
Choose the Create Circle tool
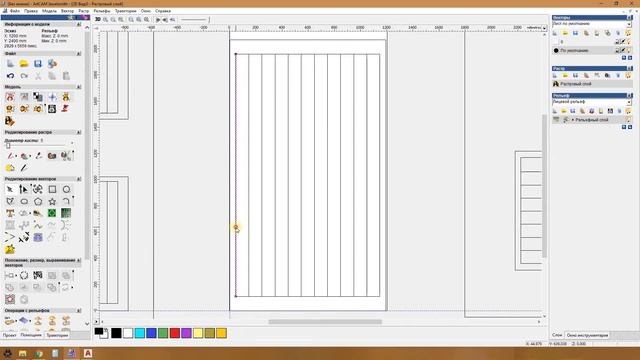66,189
